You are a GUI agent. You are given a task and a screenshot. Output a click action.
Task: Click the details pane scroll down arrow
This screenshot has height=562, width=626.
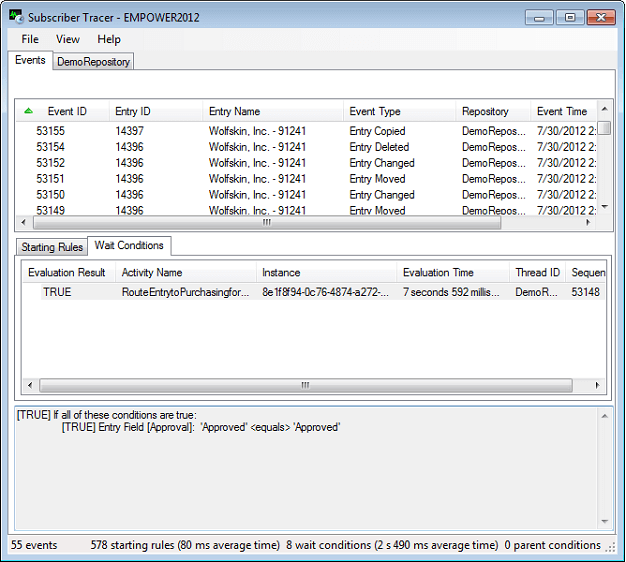click(604, 521)
